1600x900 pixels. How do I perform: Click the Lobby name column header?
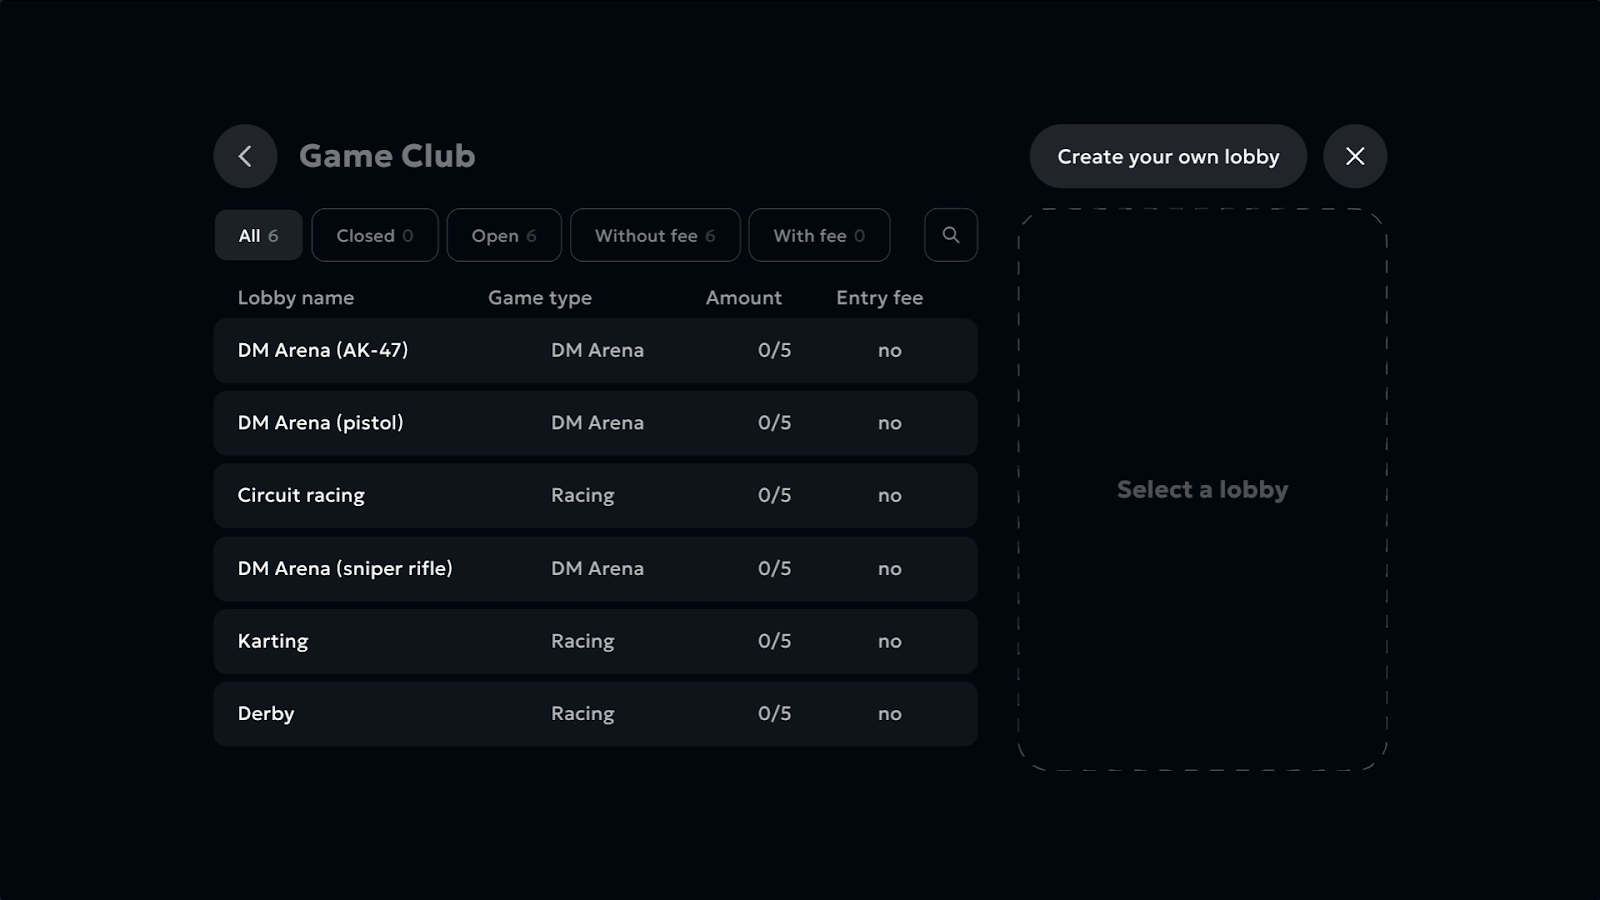[296, 298]
